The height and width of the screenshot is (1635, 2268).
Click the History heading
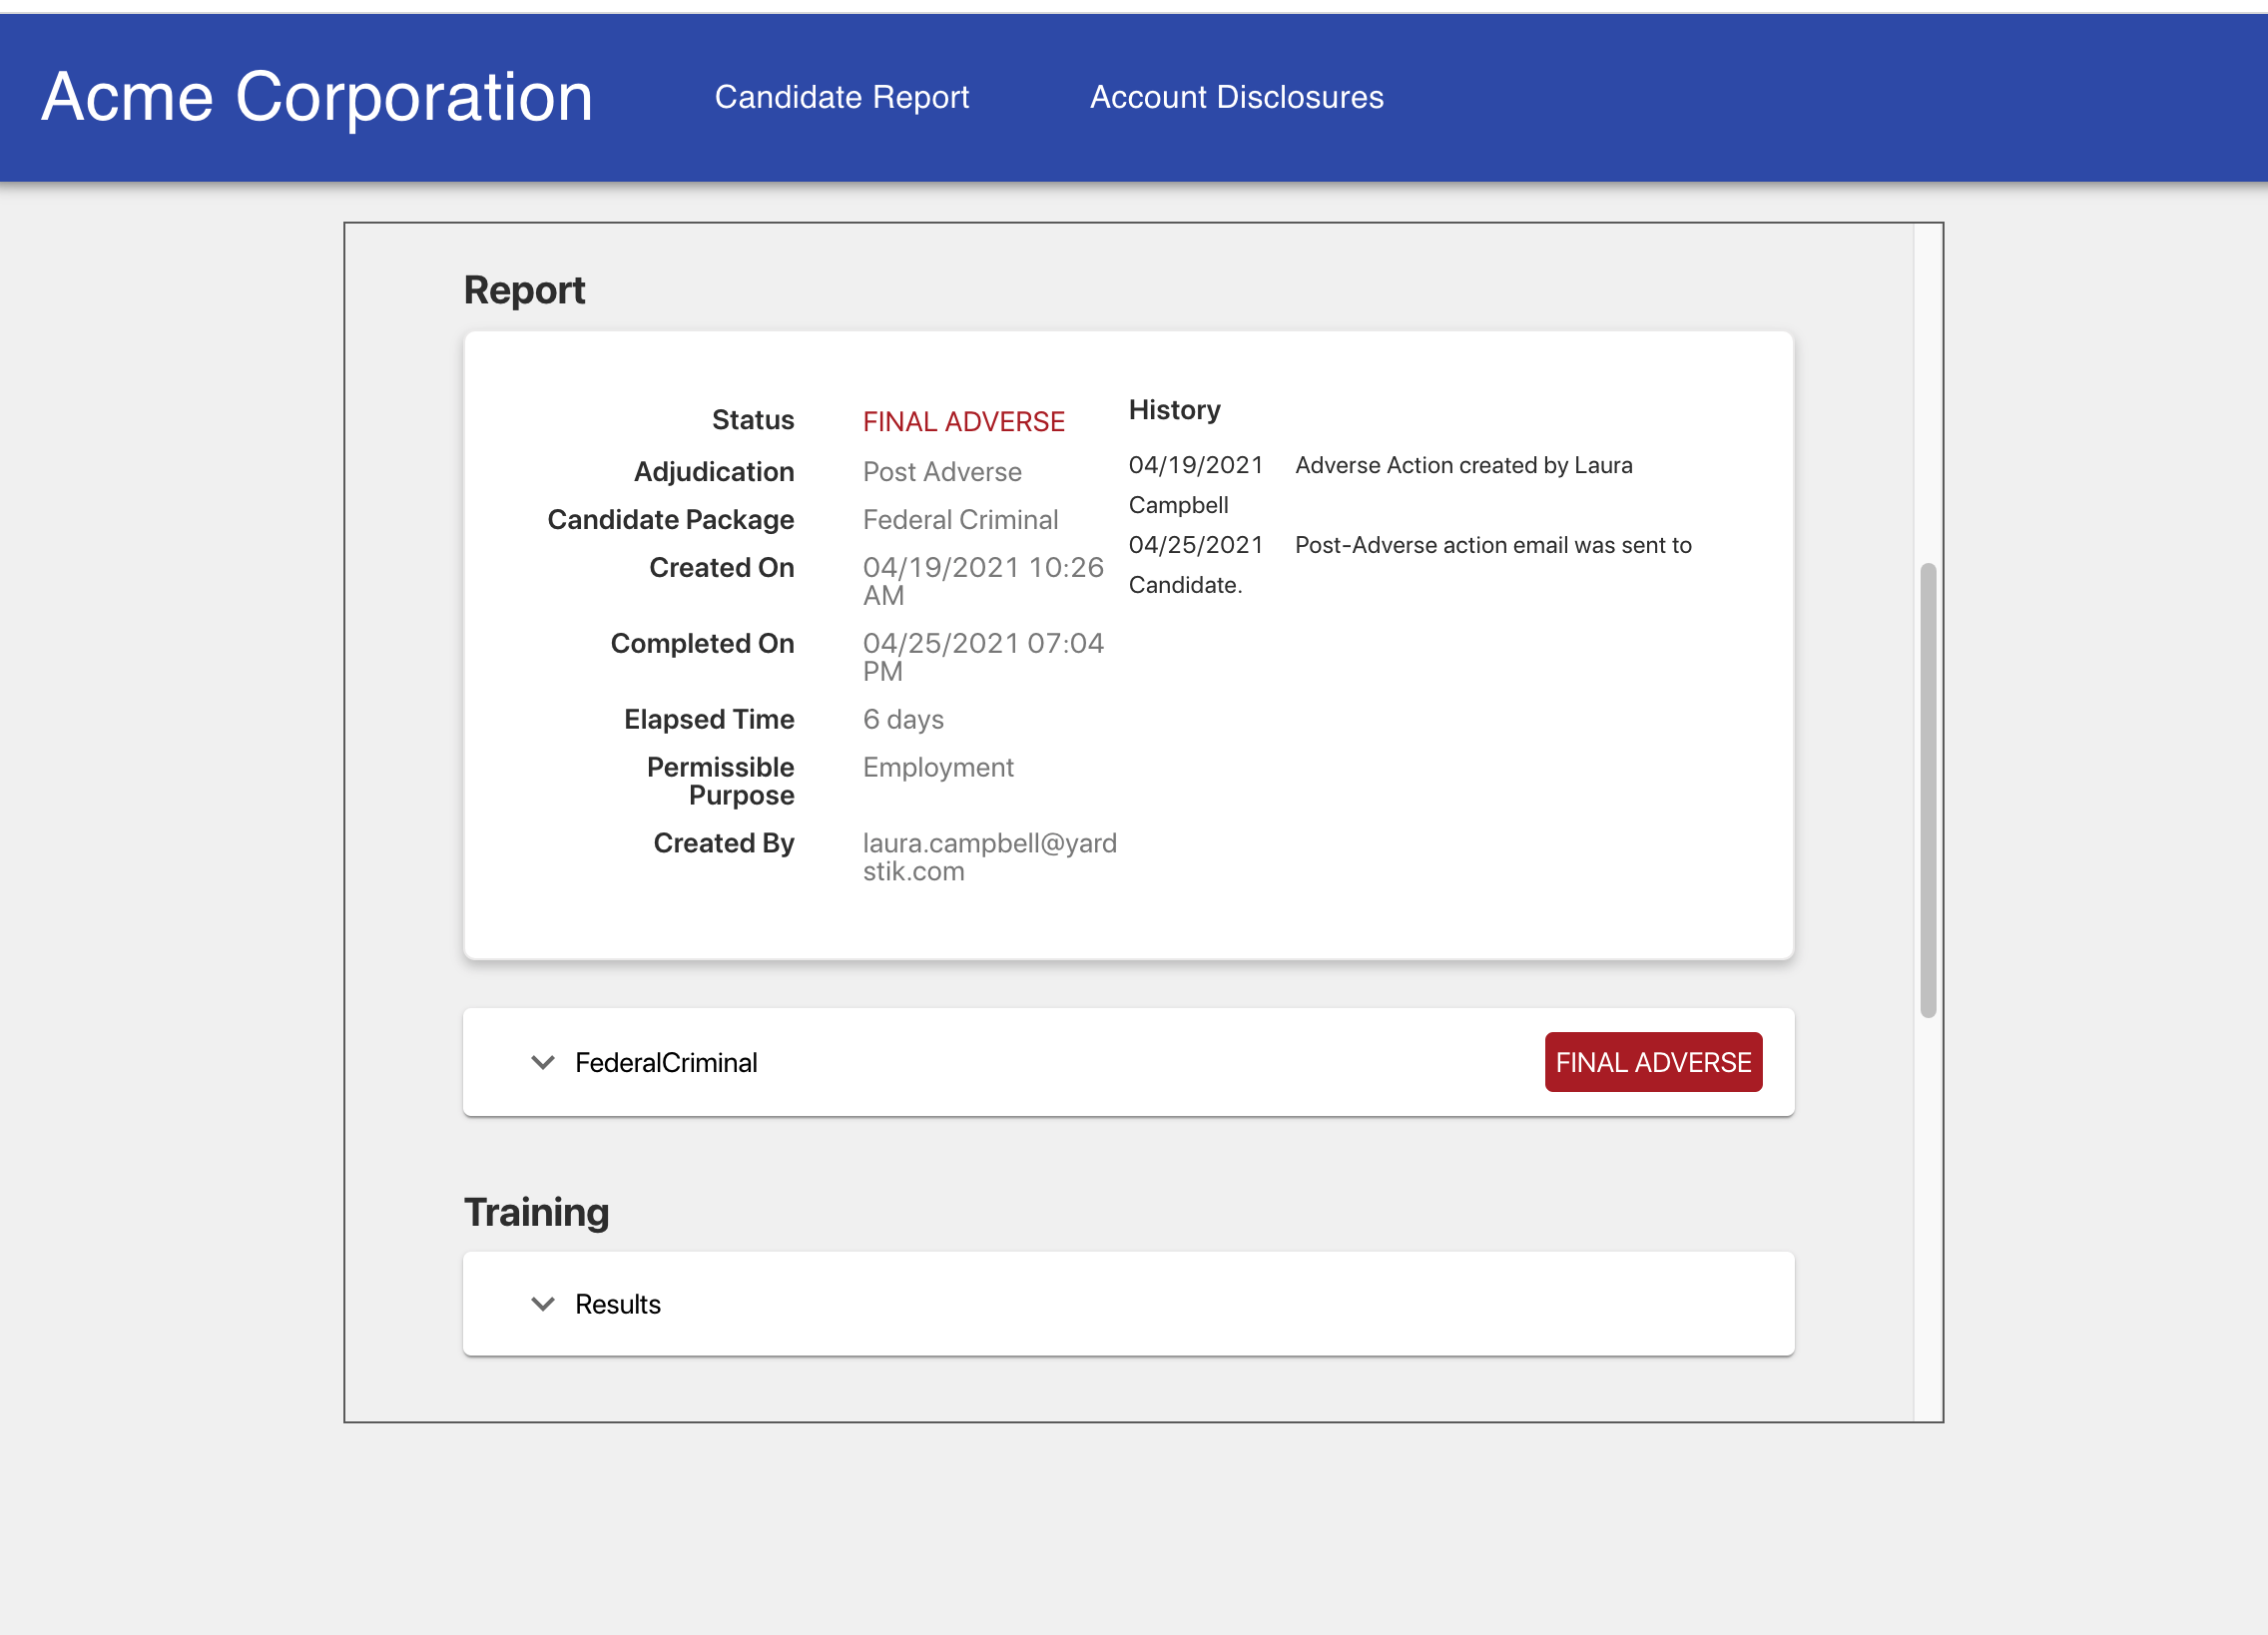tap(1174, 410)
